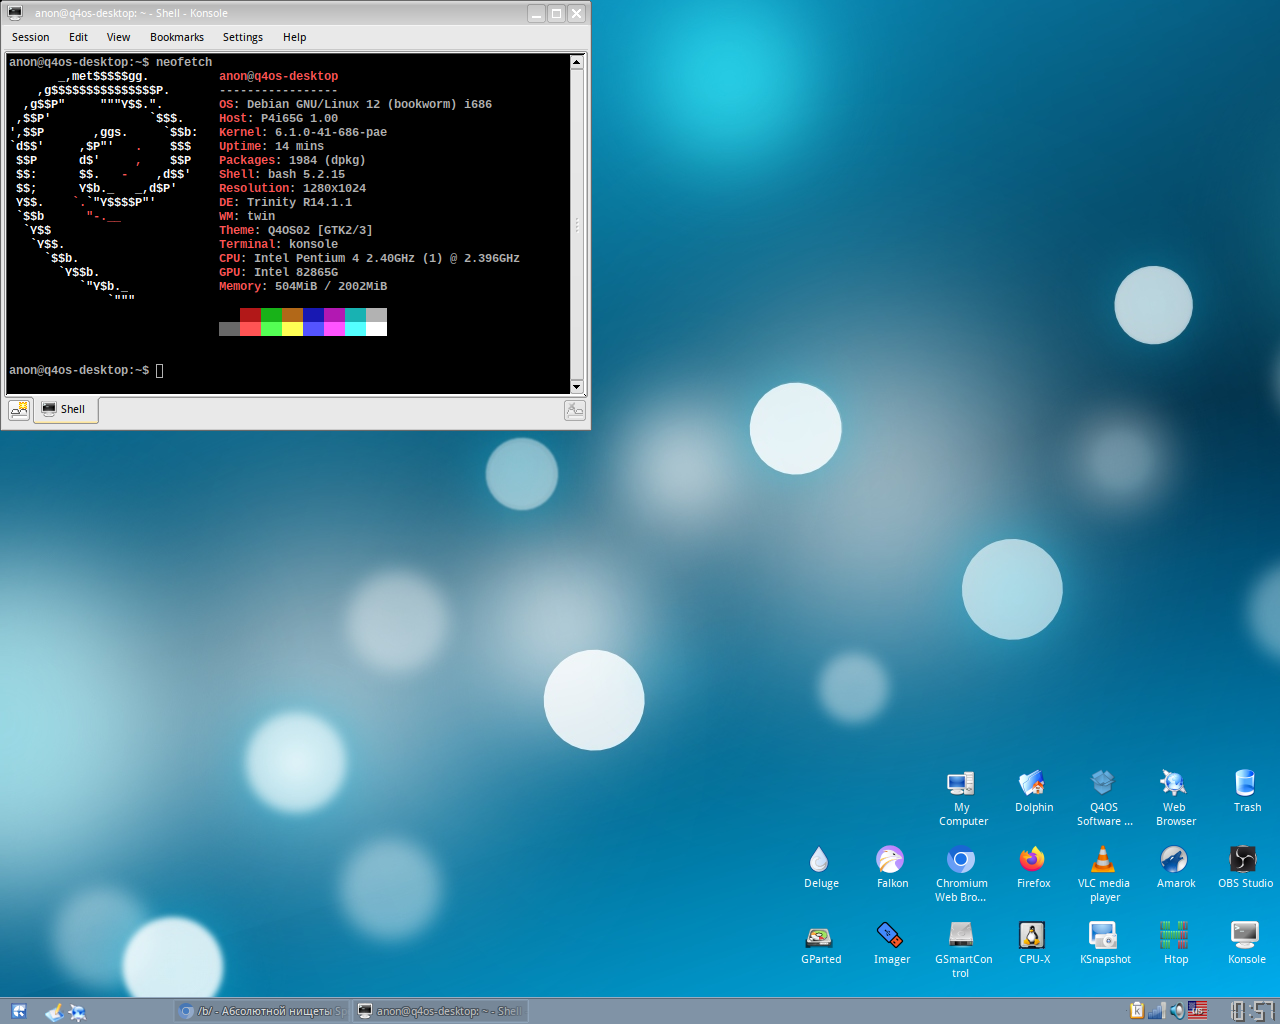
Task: Open Klipper clipboard tray icon
Action: (x=1137, y=1011)
